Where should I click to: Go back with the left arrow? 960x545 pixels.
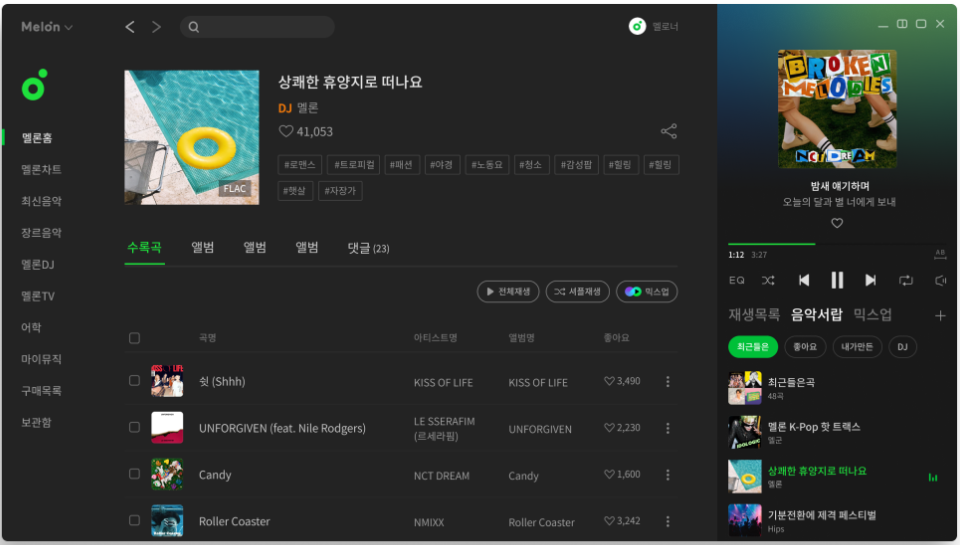click(130, 27)
